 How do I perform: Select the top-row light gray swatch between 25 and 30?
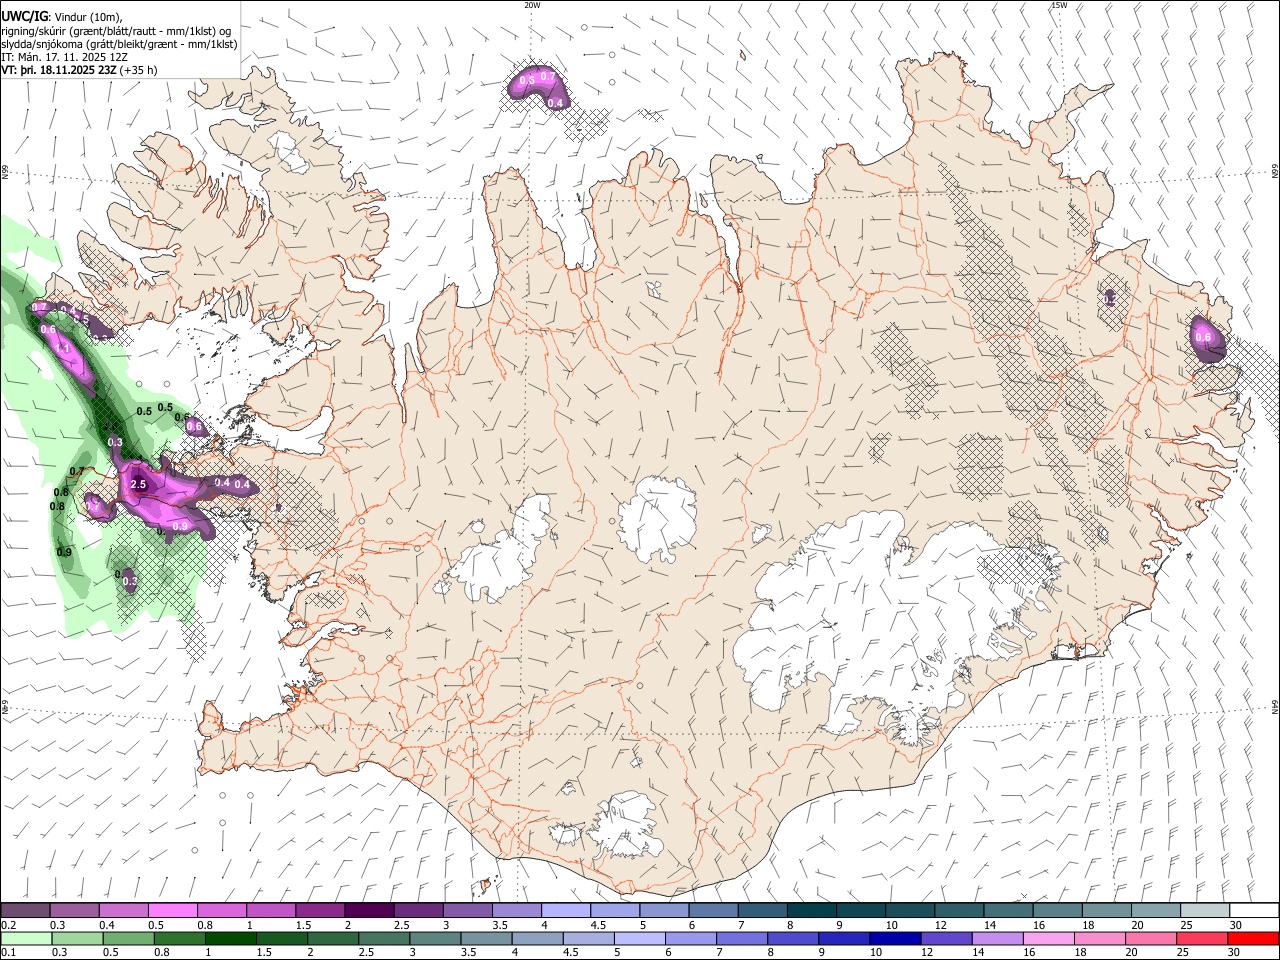tap(1205, 910)
